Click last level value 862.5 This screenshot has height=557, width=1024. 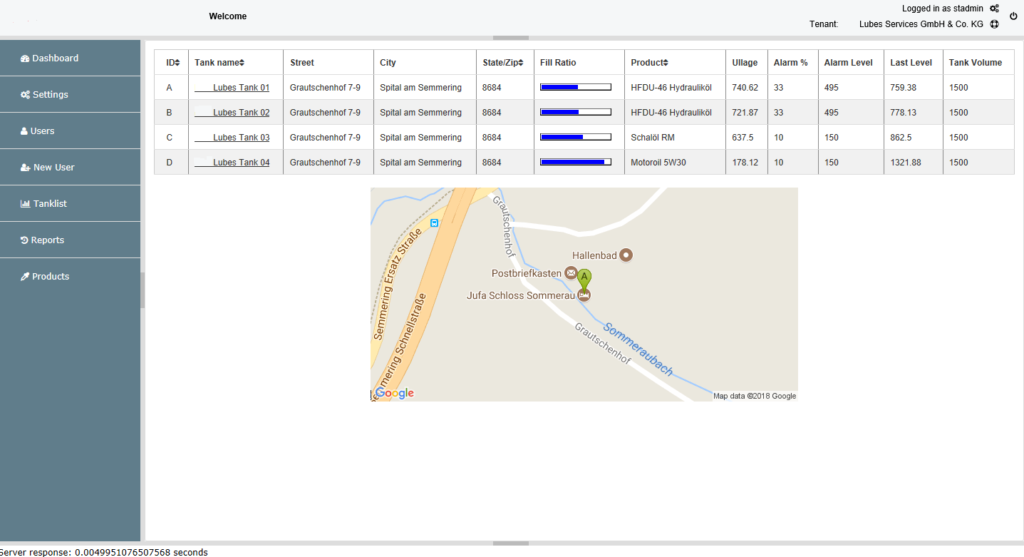pyautogui.click(x=901, y=137)
